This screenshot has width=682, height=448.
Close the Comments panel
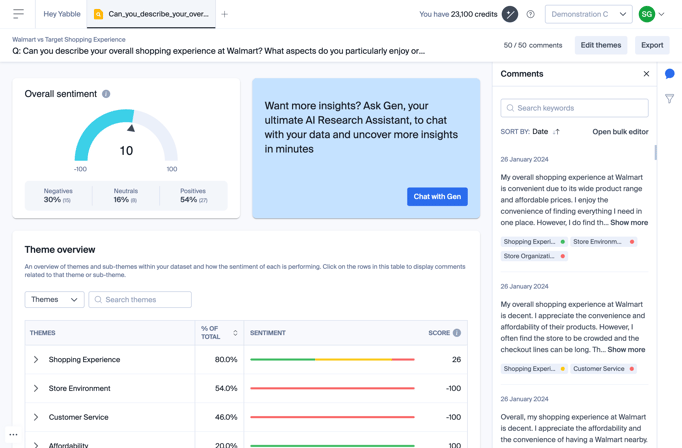click(646, 74)
